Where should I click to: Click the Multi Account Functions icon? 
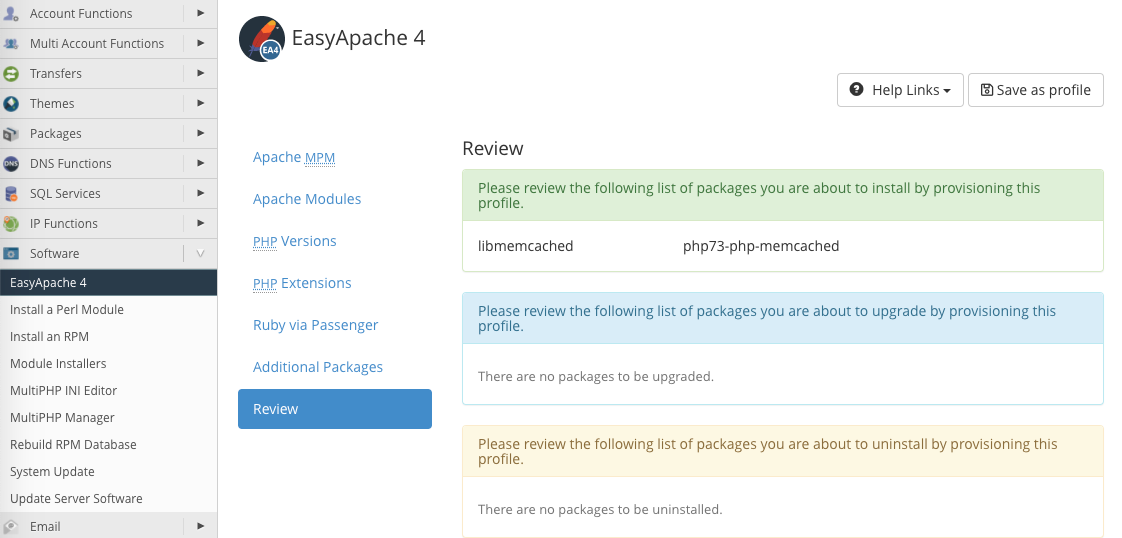[11, 43]
